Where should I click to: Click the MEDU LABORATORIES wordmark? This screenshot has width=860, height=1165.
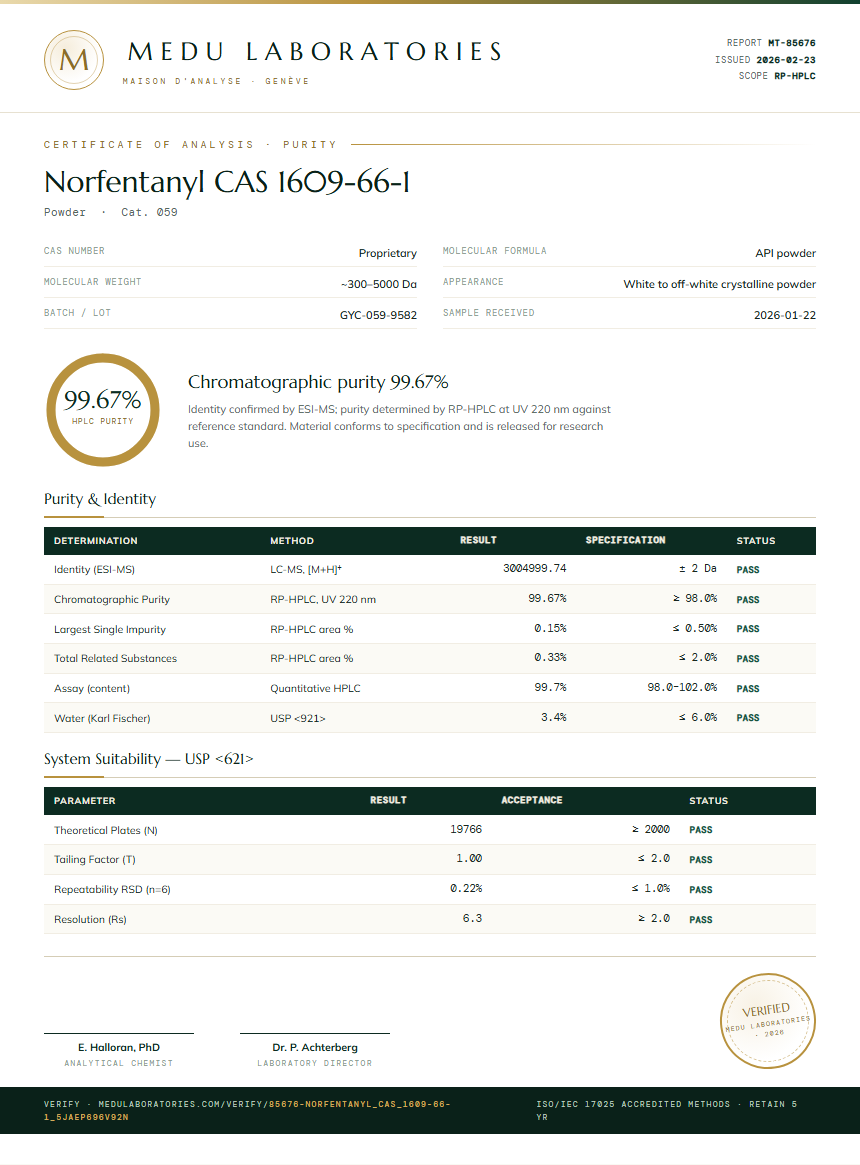coord(315,51)
